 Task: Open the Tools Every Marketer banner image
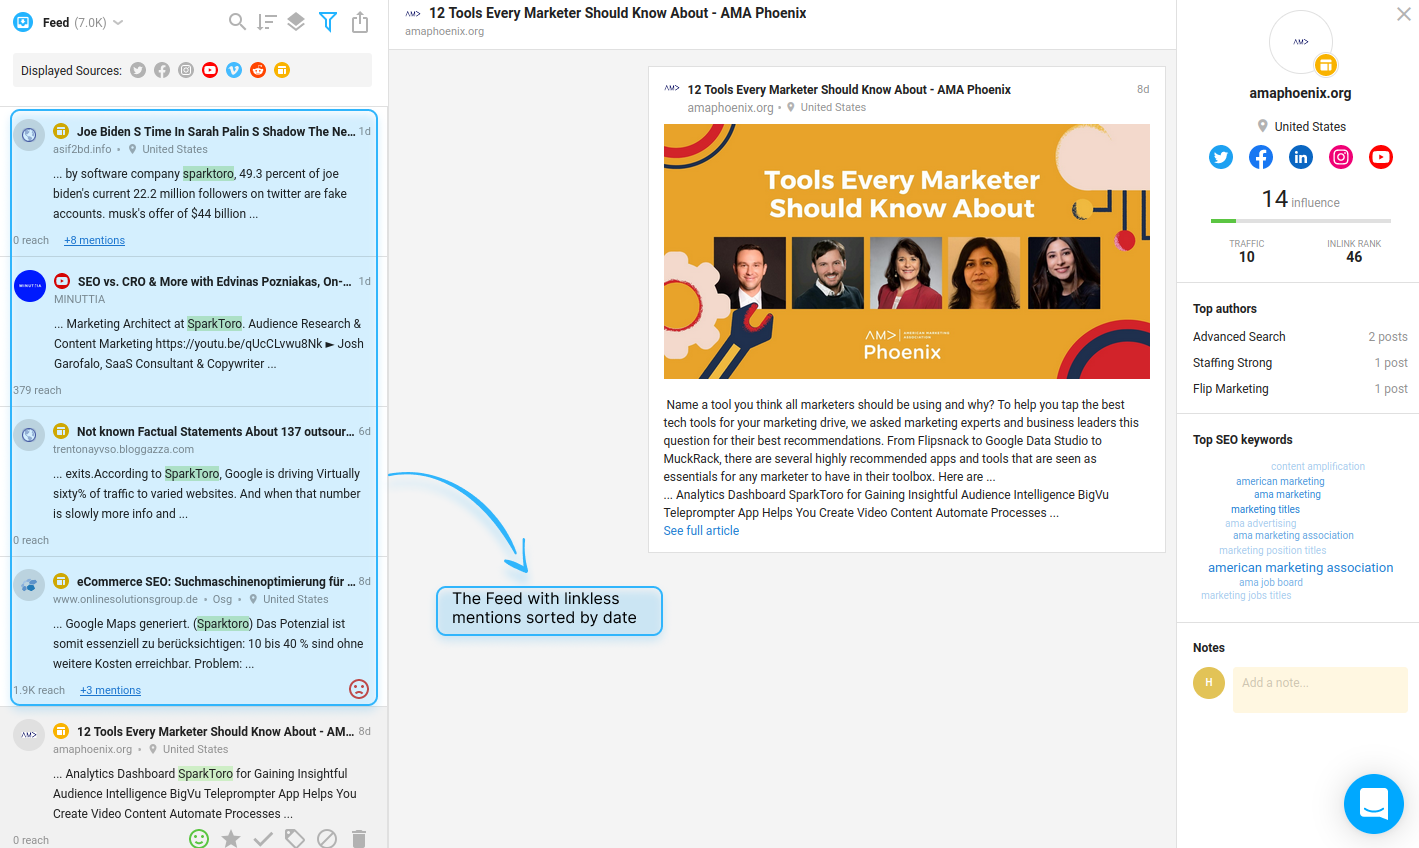(x=907, y=251)
